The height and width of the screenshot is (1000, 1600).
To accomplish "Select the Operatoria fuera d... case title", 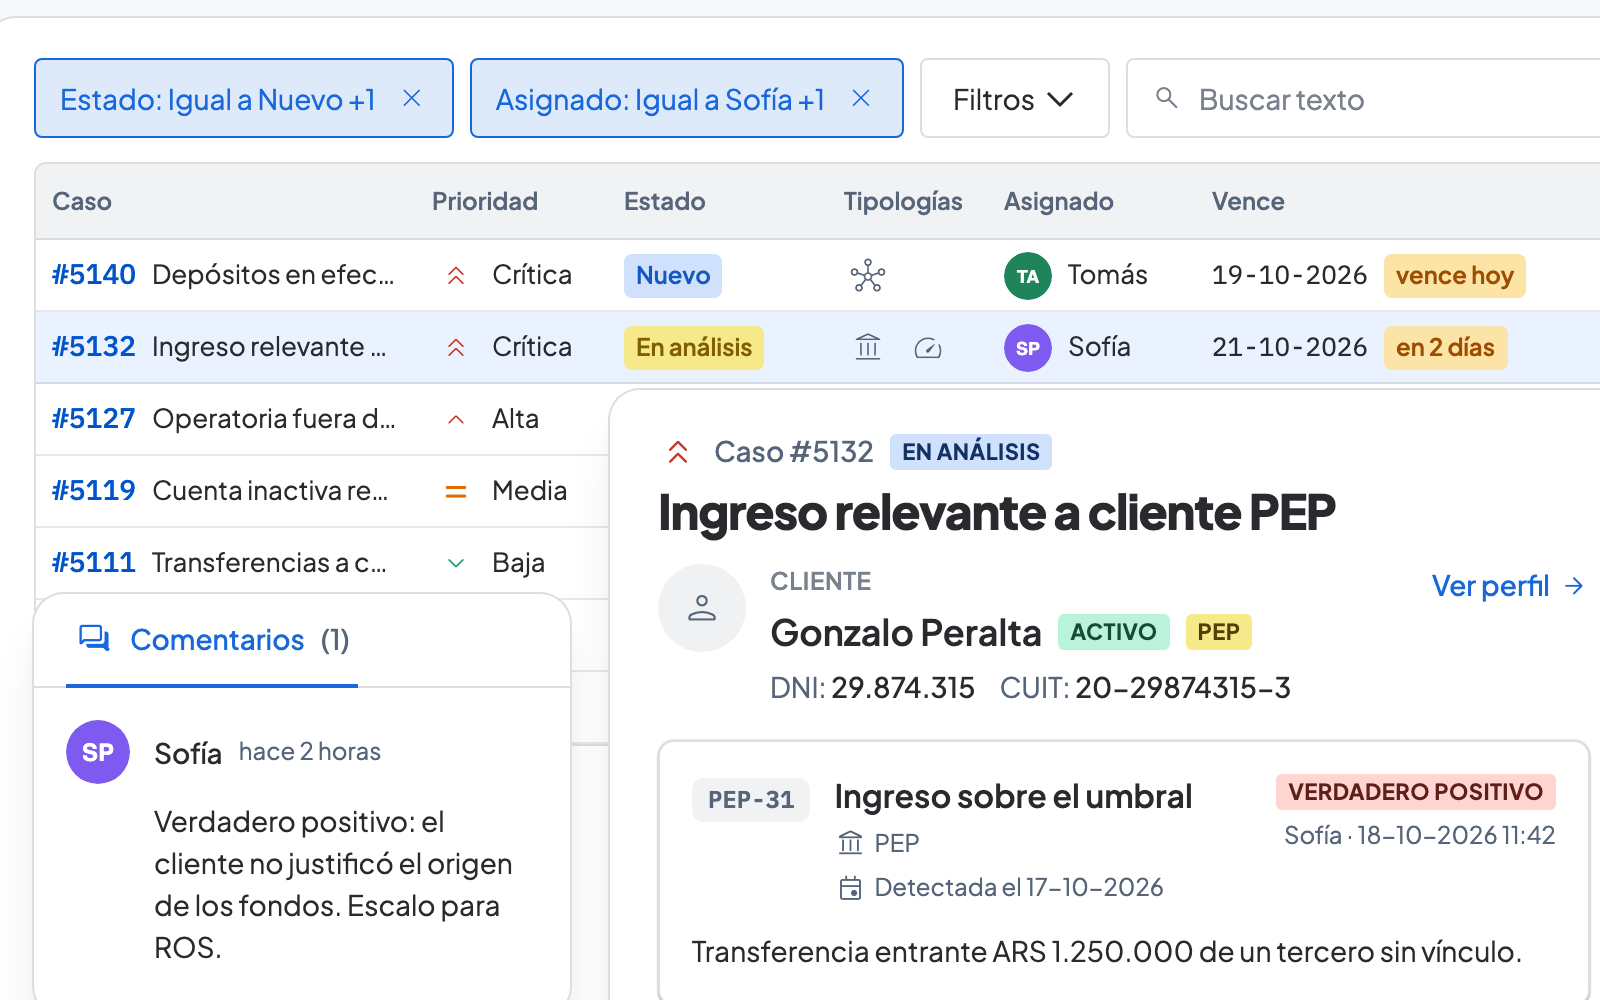I will (274, 419).
